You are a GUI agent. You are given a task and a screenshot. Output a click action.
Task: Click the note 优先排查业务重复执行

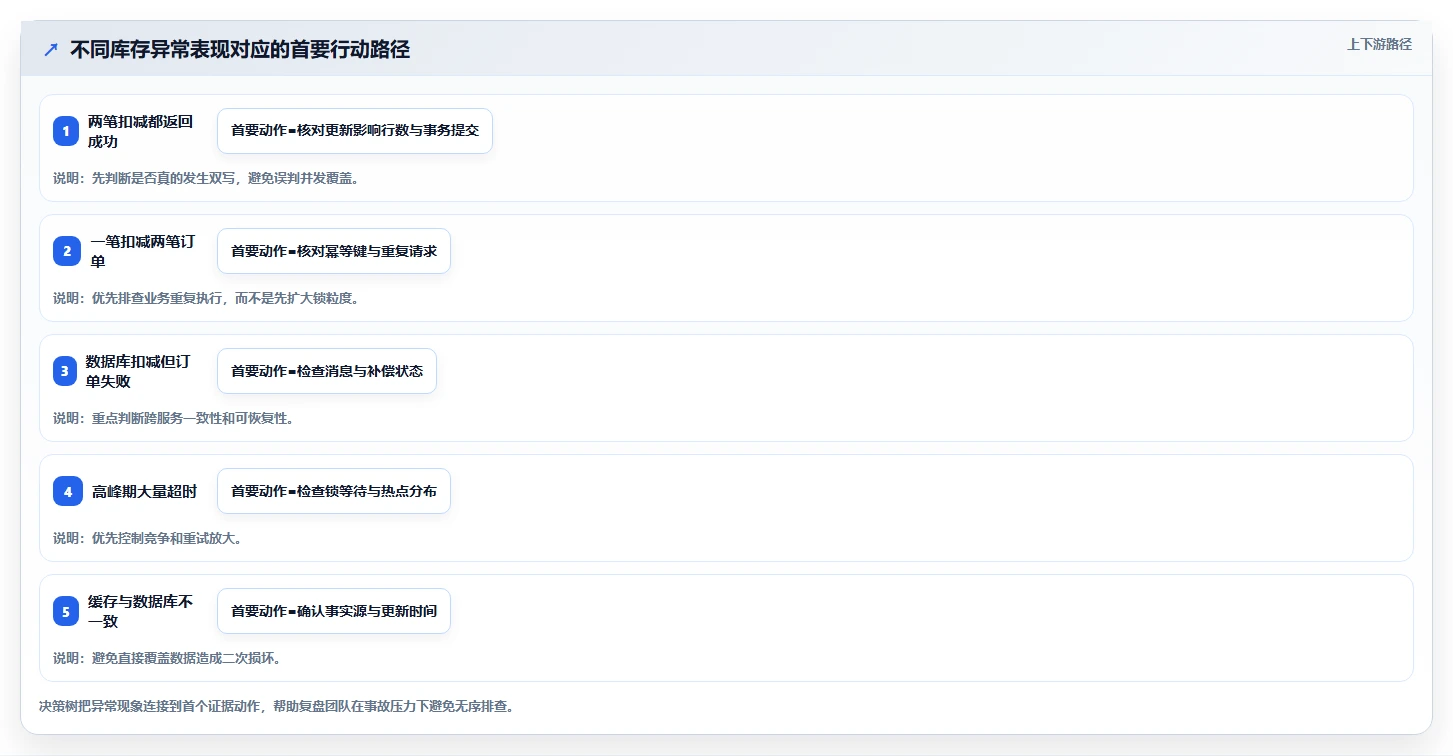tap(206, 298)
